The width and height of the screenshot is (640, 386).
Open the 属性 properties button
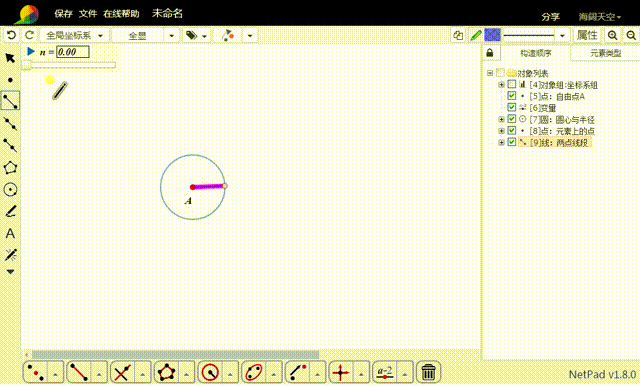tap(587, 35)
